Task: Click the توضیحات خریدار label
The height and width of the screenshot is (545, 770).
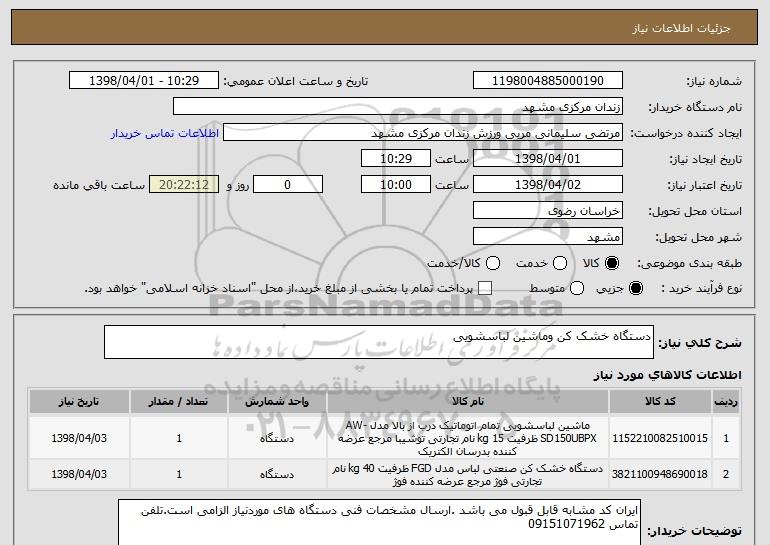Action: (x=694, y=531)
